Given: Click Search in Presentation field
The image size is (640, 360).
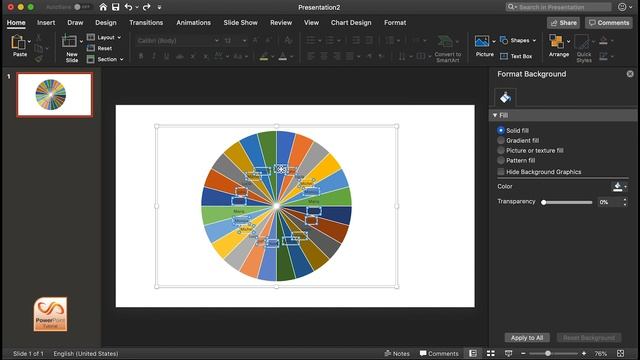Looking at the screenshot, I should pos(558,7).
